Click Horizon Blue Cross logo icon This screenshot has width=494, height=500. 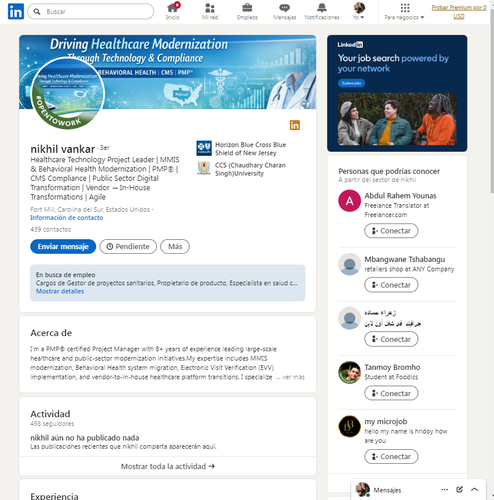(x=204, y=148)
